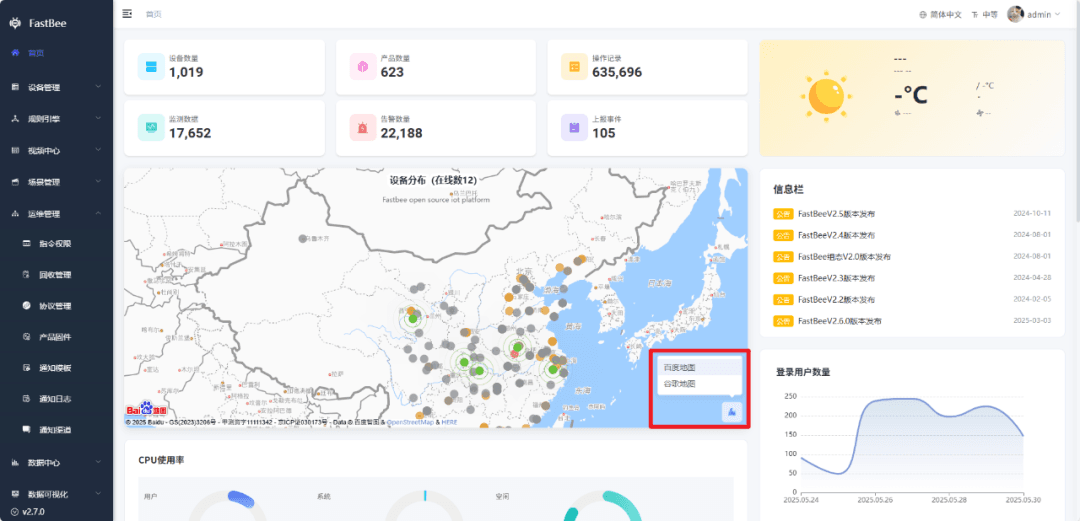Click the 623 product count value
The height and width of the screenshot is (521, 1080).
click(392, 72)
